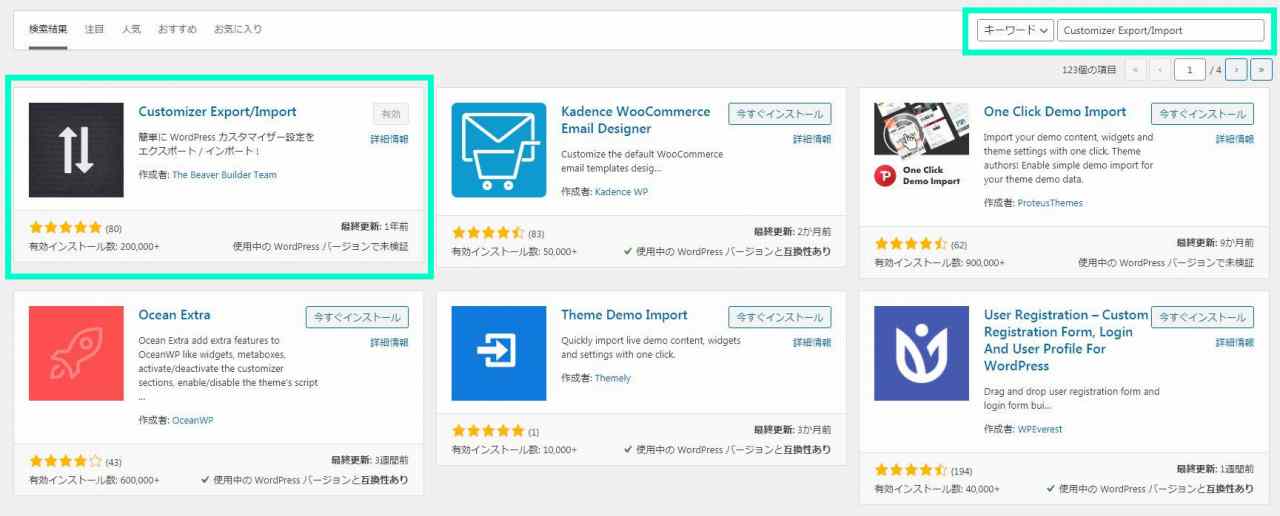The height and width of the screenshot is (516, 1280).
Task: Open the Themely author link
Action: click(612, 378)
